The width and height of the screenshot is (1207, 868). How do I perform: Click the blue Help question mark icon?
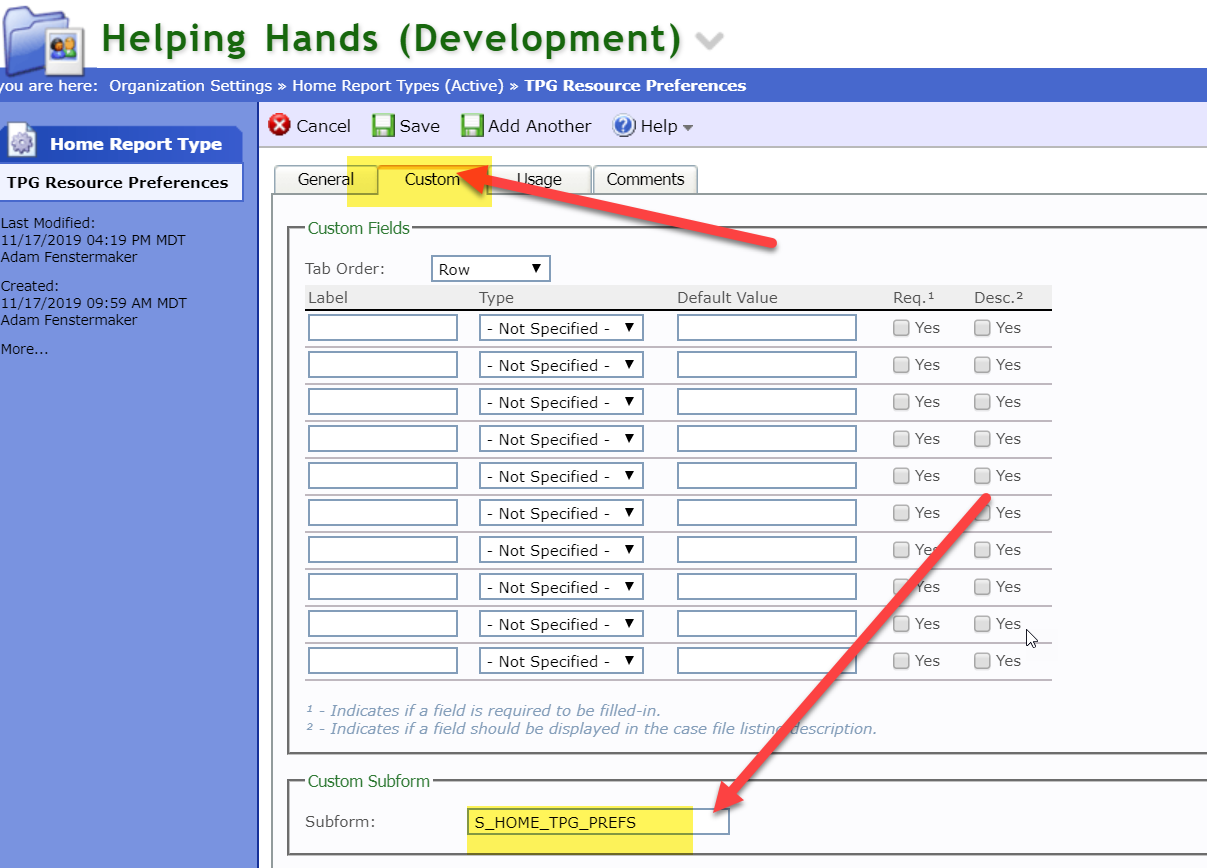[624, 125]
